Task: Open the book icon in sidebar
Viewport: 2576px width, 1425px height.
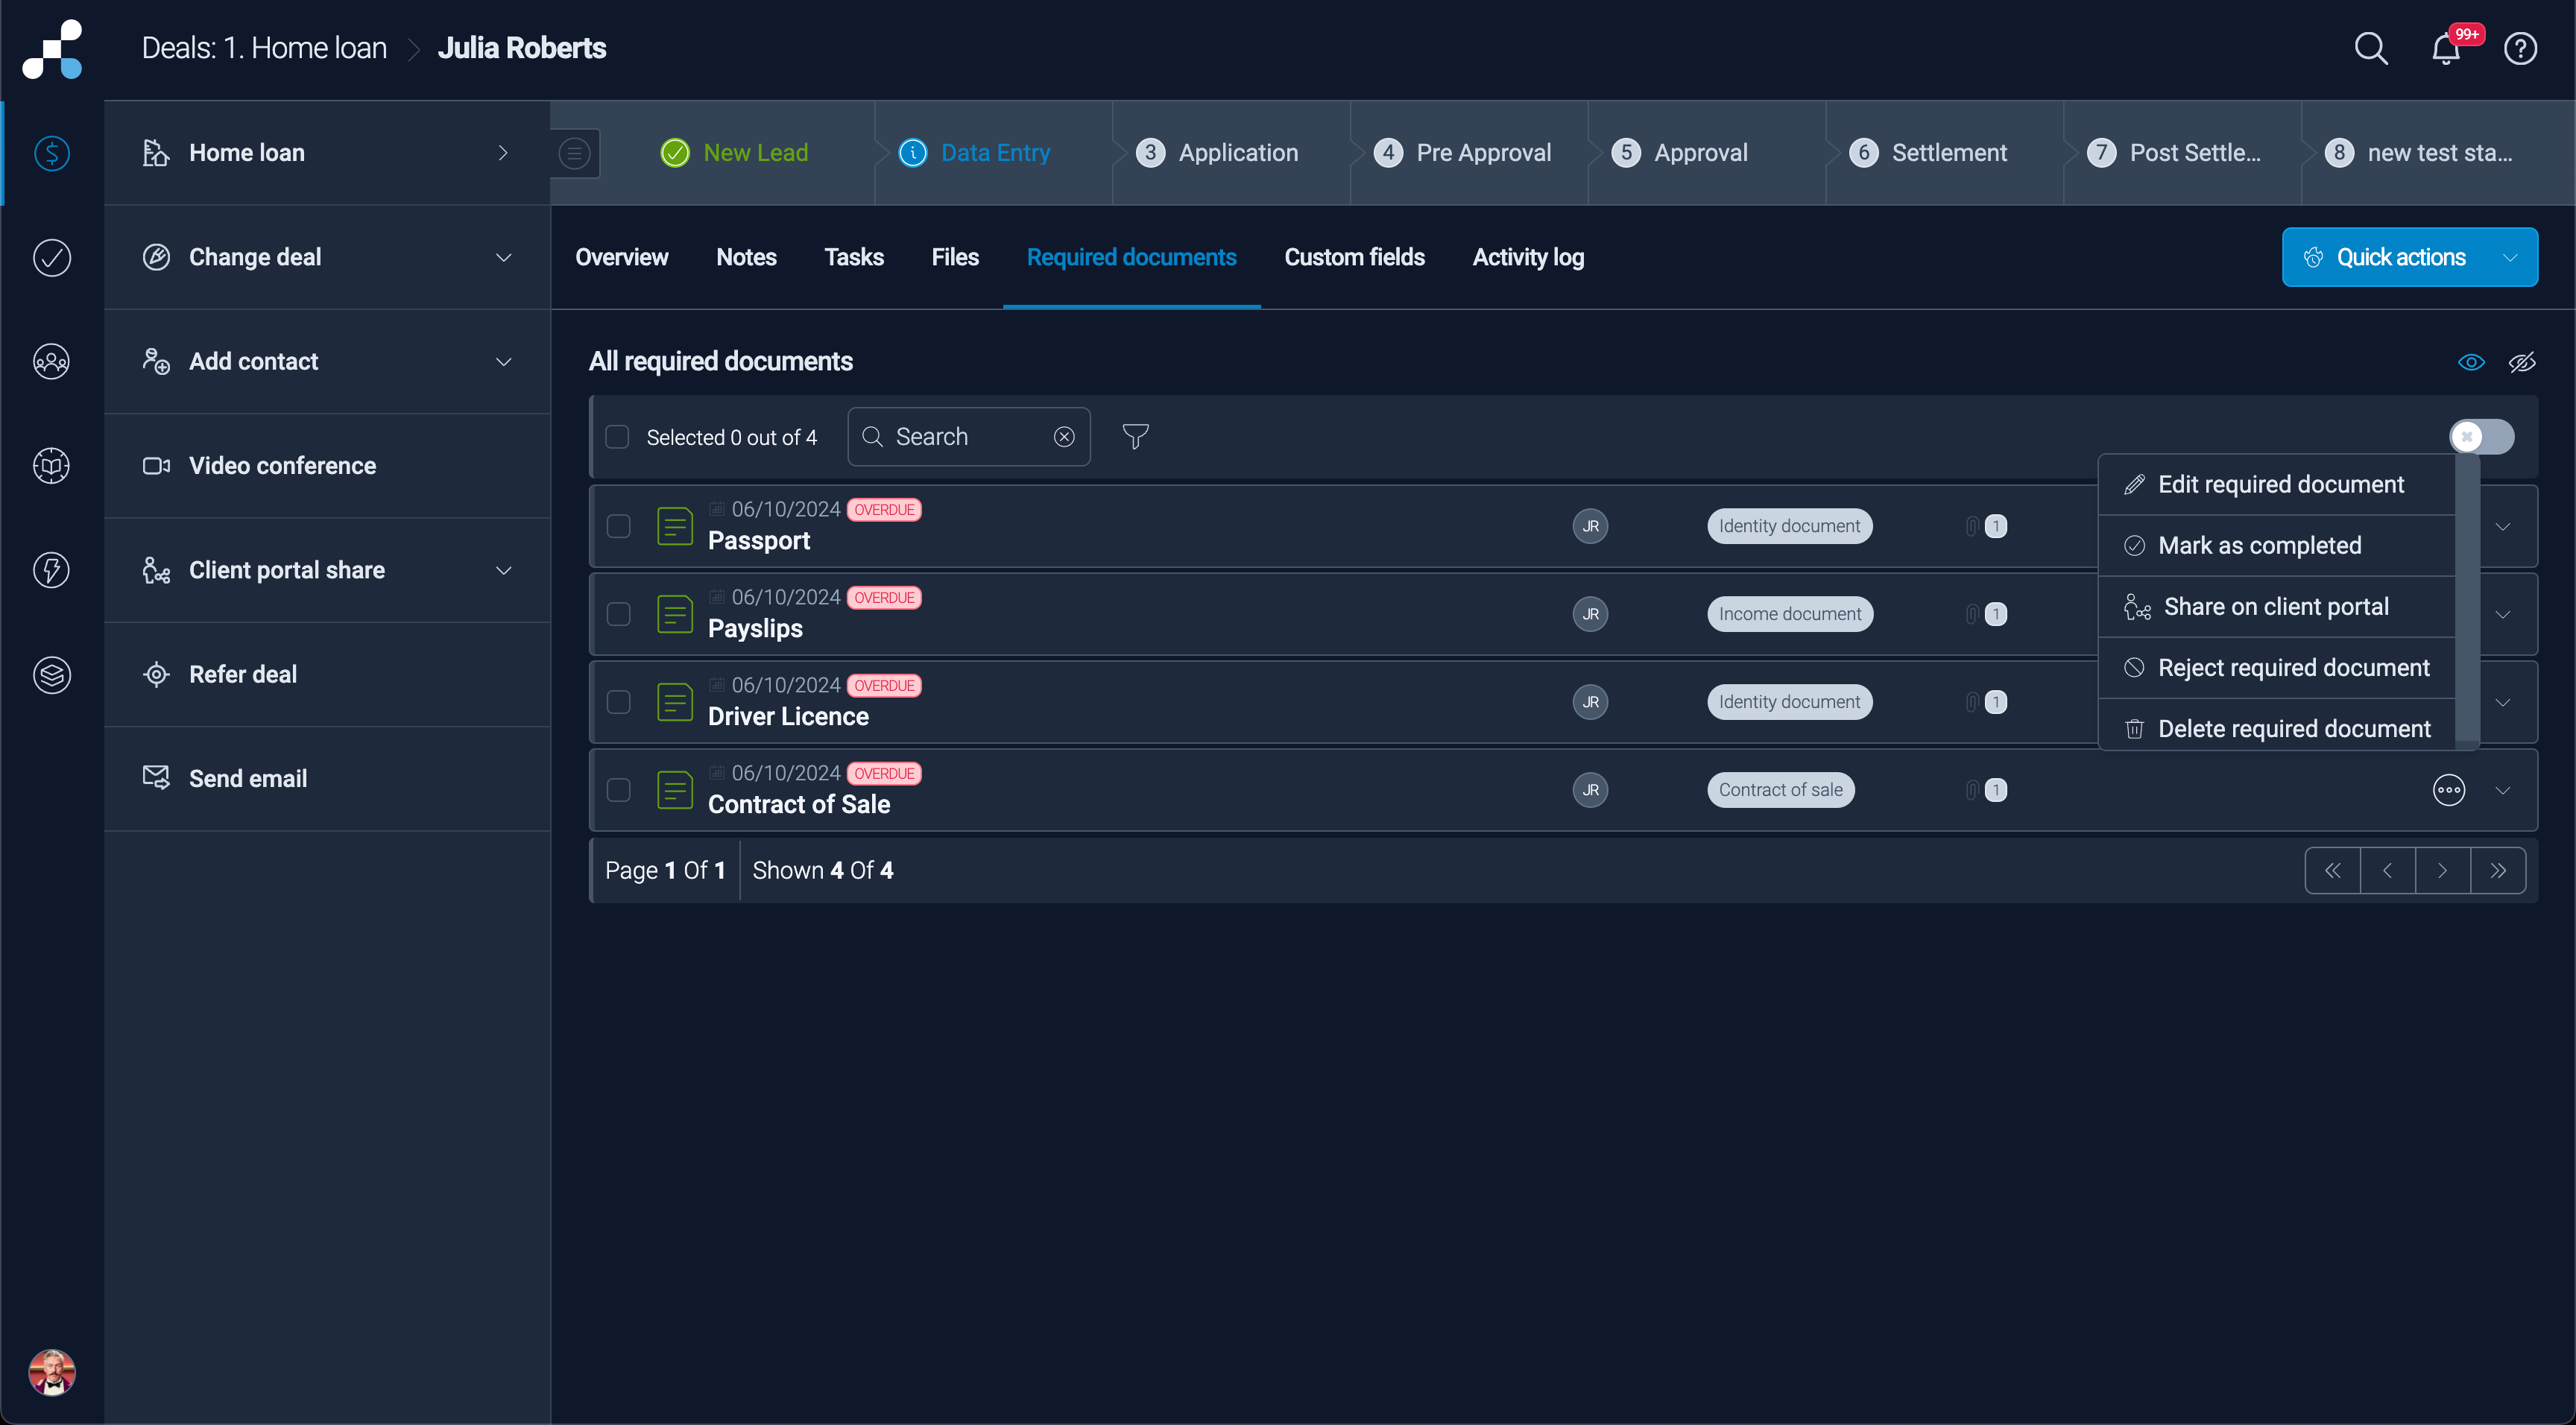Action: 52,465
